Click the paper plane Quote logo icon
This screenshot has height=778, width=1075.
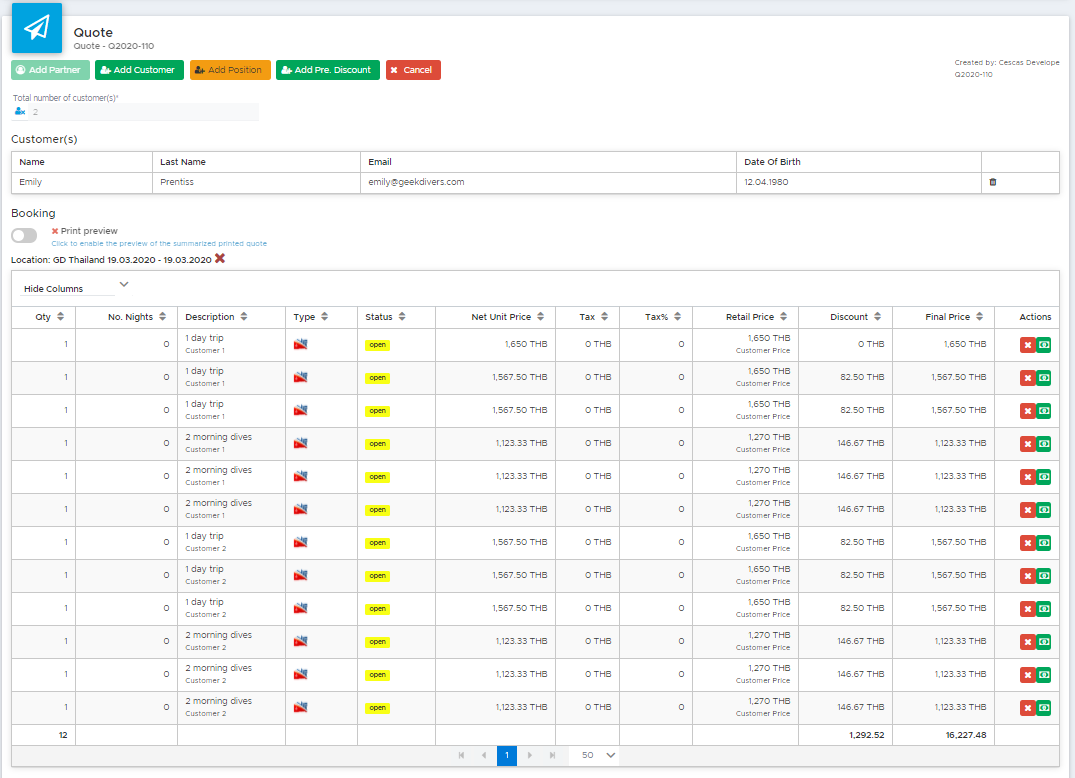pyautogui.click(x=37, y=28)
